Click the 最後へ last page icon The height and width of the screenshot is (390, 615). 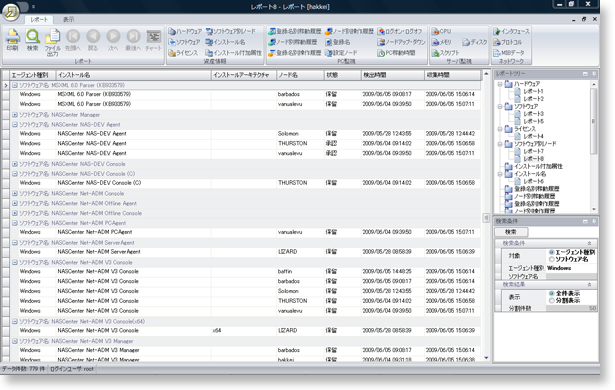[x=133, y=40]
